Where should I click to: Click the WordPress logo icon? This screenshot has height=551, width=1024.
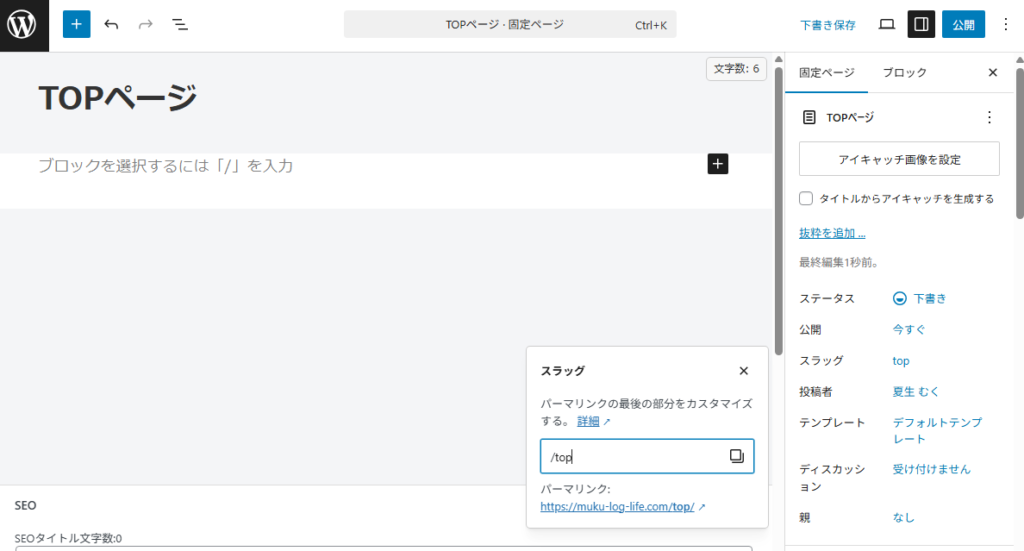pos(24,25)
